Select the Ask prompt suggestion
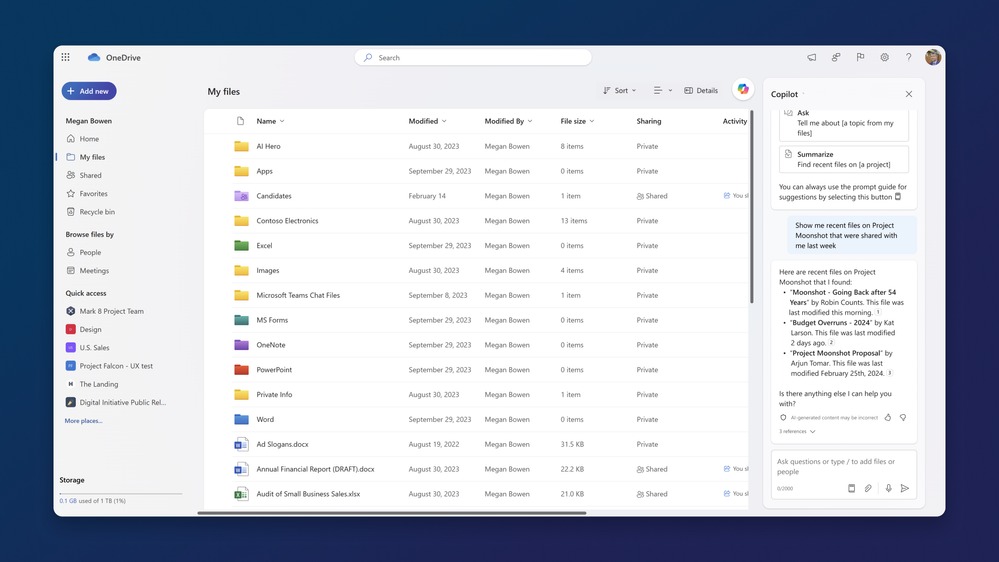Viewport: 999px width, 562px height. click(844, 124)
